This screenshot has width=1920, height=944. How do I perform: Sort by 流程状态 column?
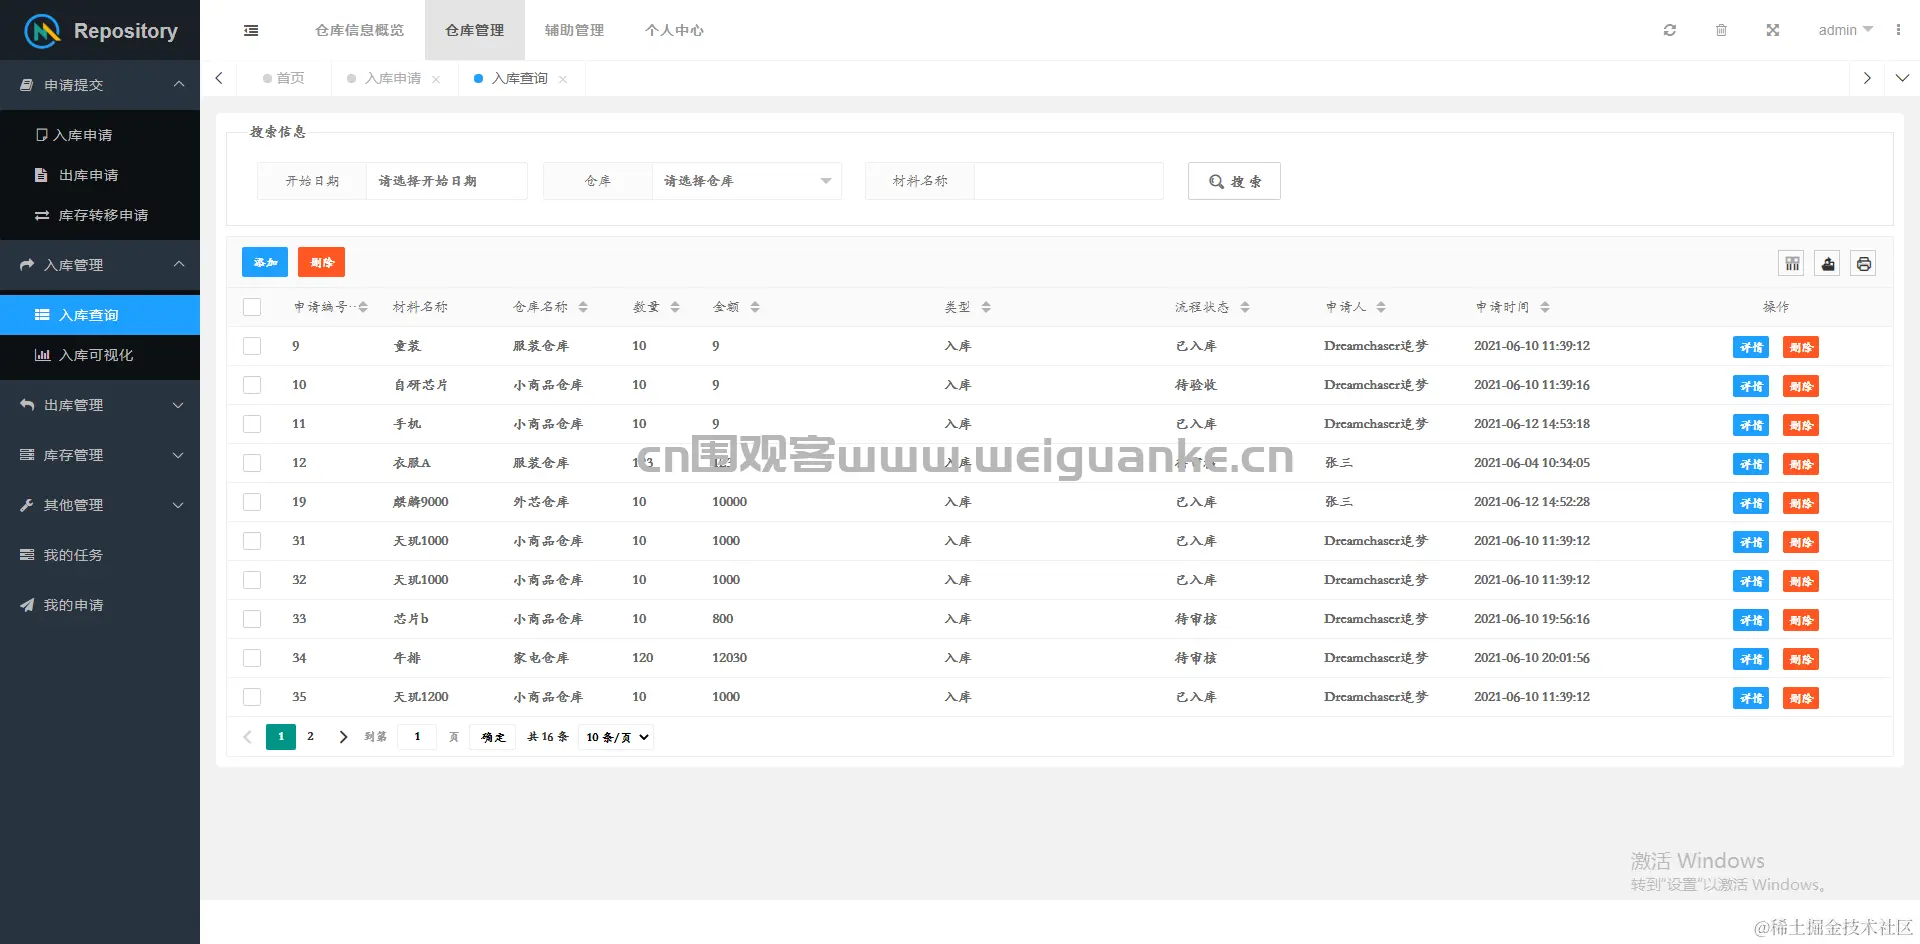tap(1245, 307)
